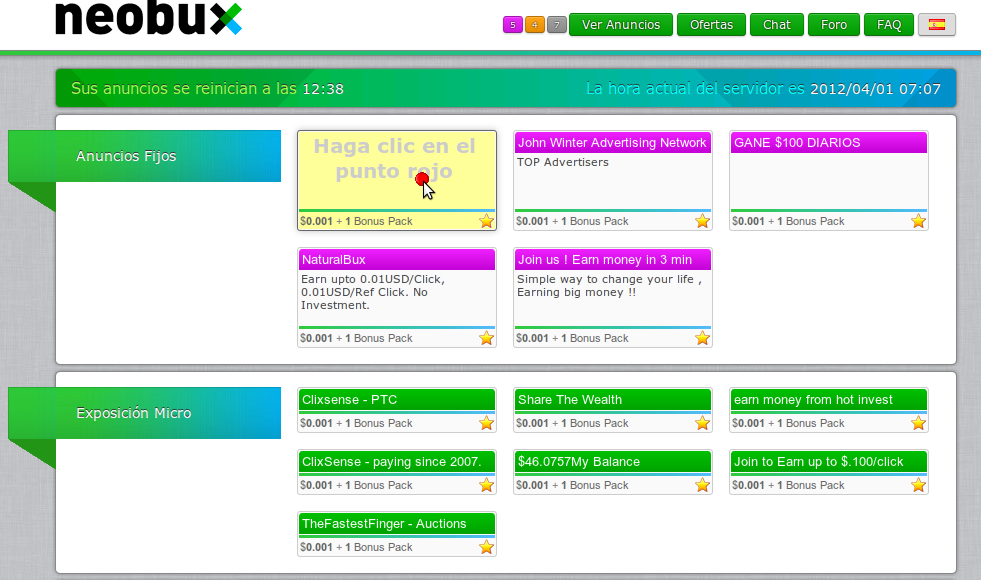Click star on NaturalBux ad
The height and width of the screenshot is (580, 981).
pyautogui.click(x=486, y=338)
